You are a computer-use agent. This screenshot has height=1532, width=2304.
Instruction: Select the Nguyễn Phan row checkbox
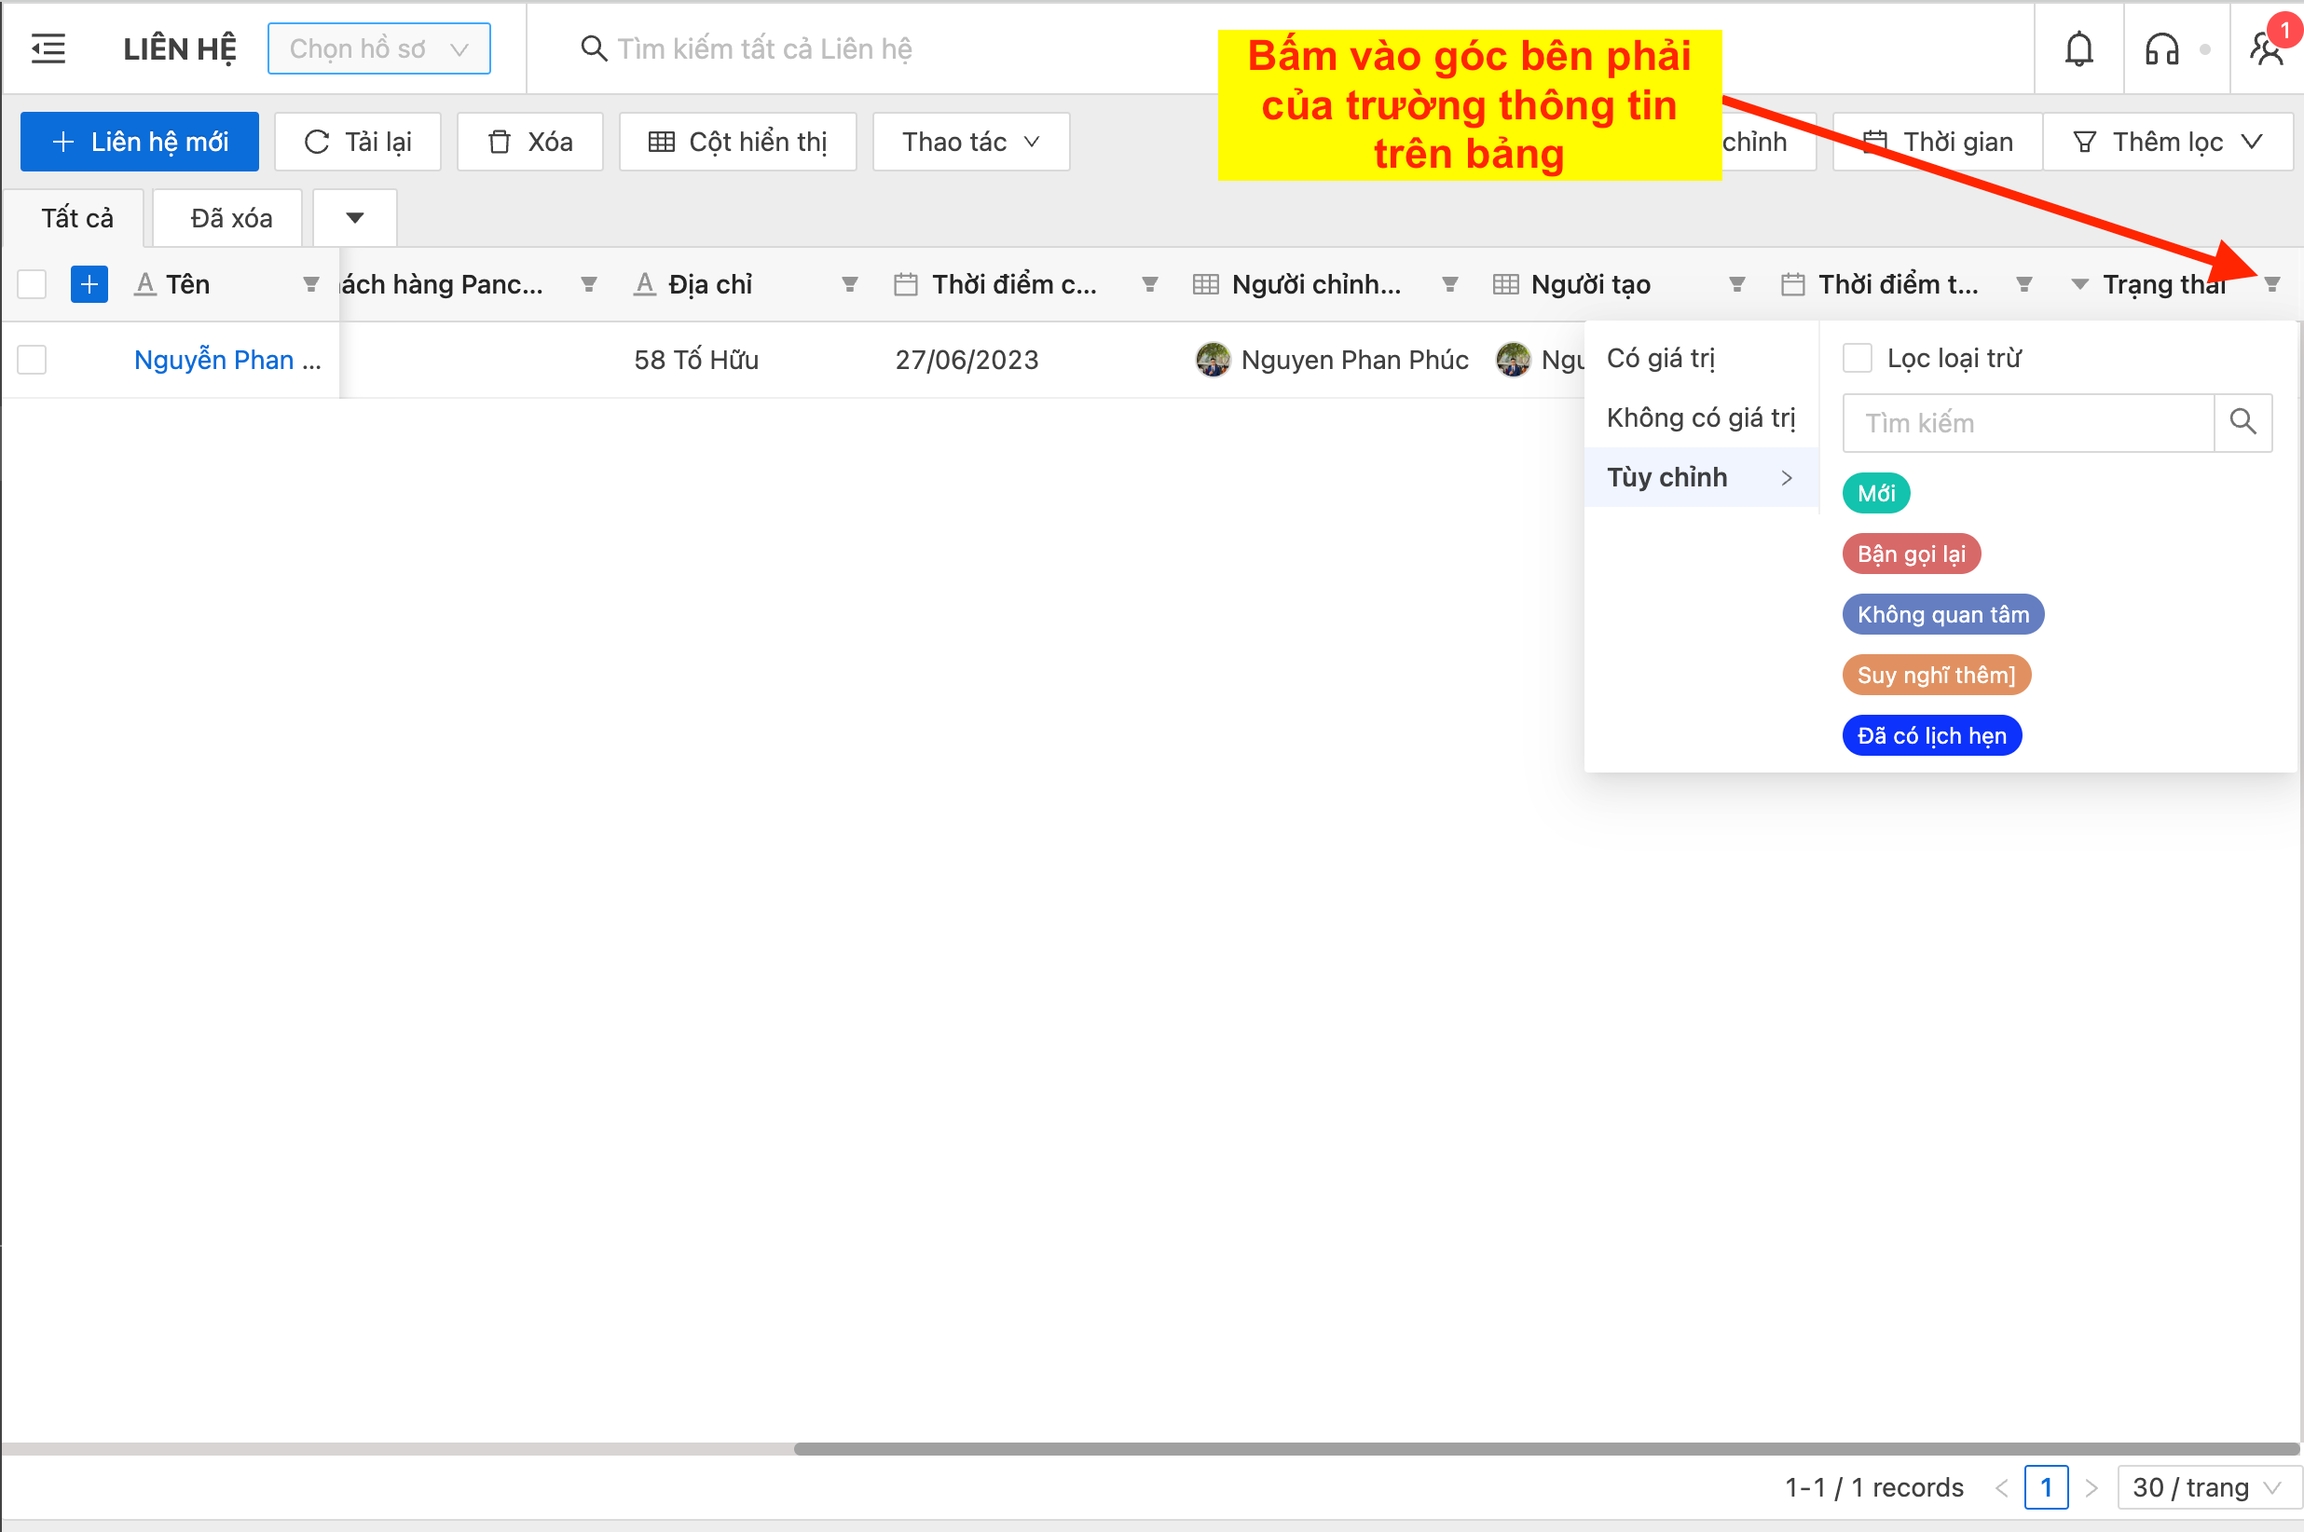coord(32,359)
